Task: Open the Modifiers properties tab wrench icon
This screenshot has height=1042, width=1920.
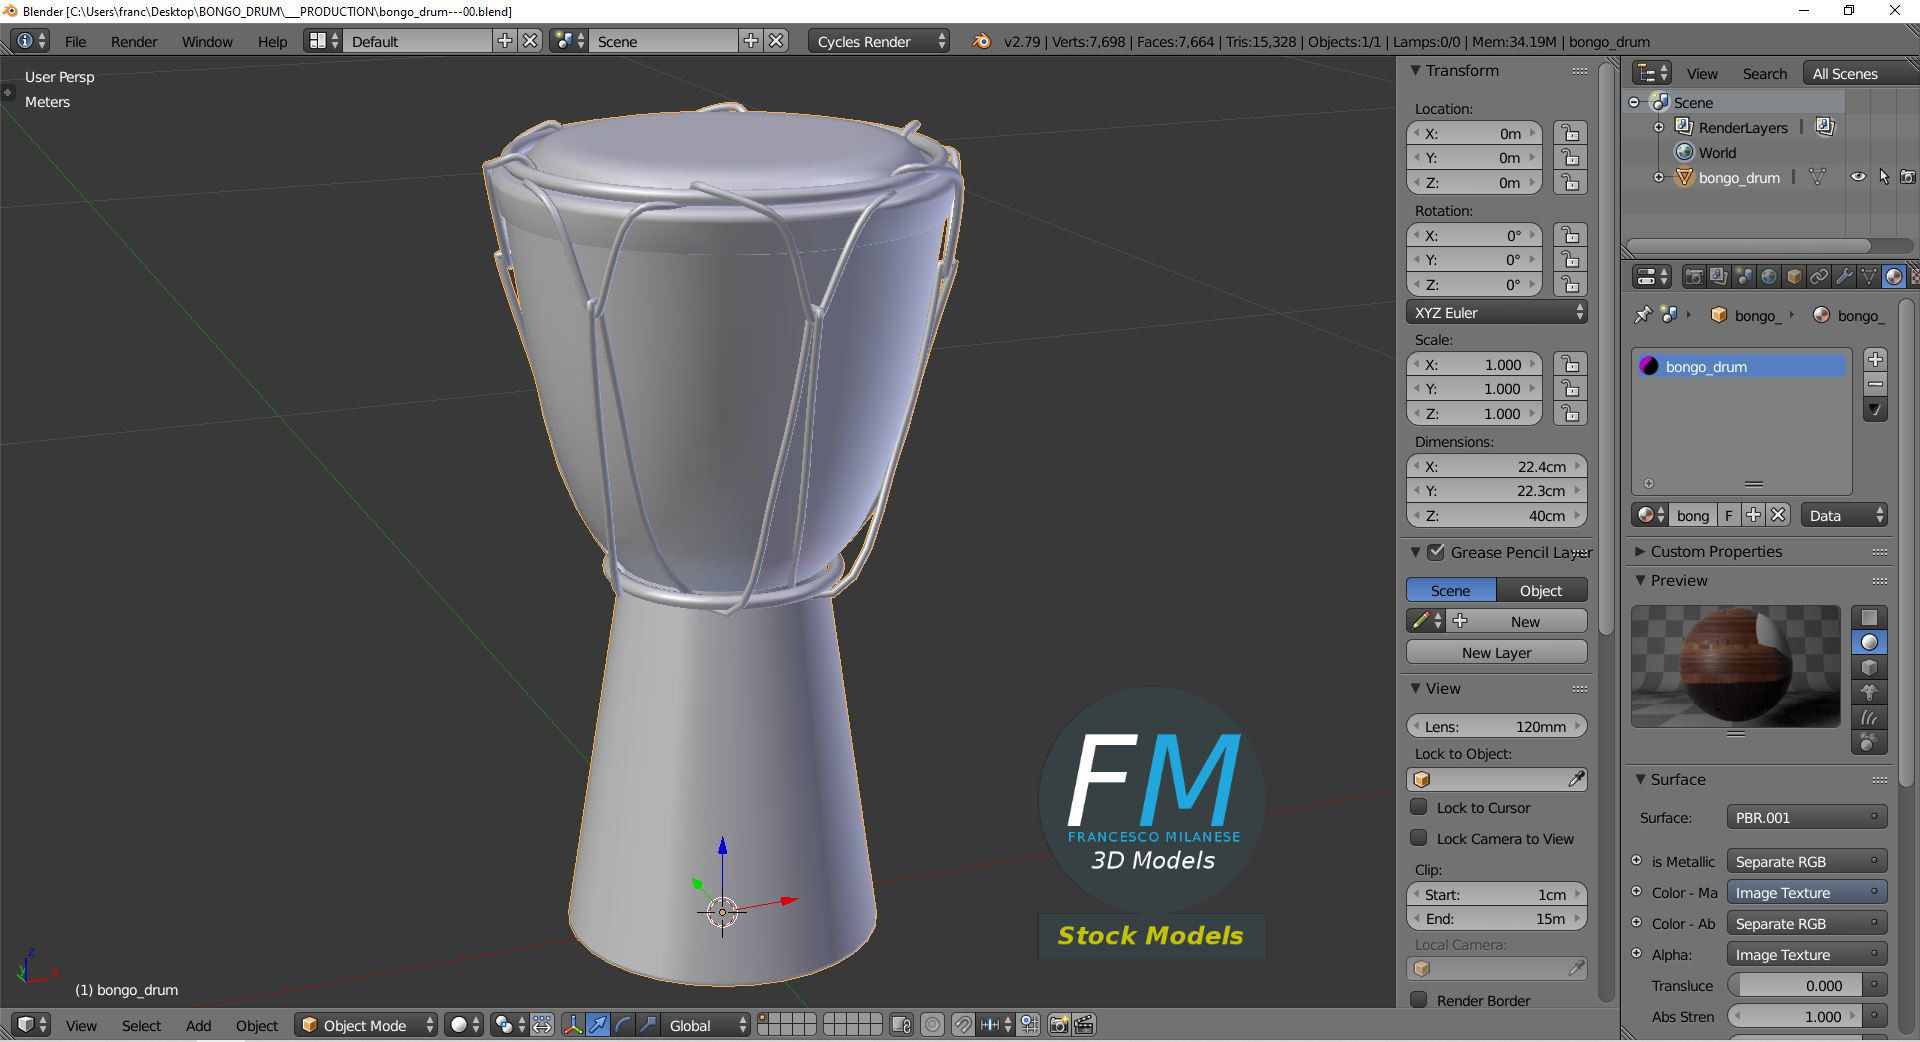Action: click(x=1844, y=276)
